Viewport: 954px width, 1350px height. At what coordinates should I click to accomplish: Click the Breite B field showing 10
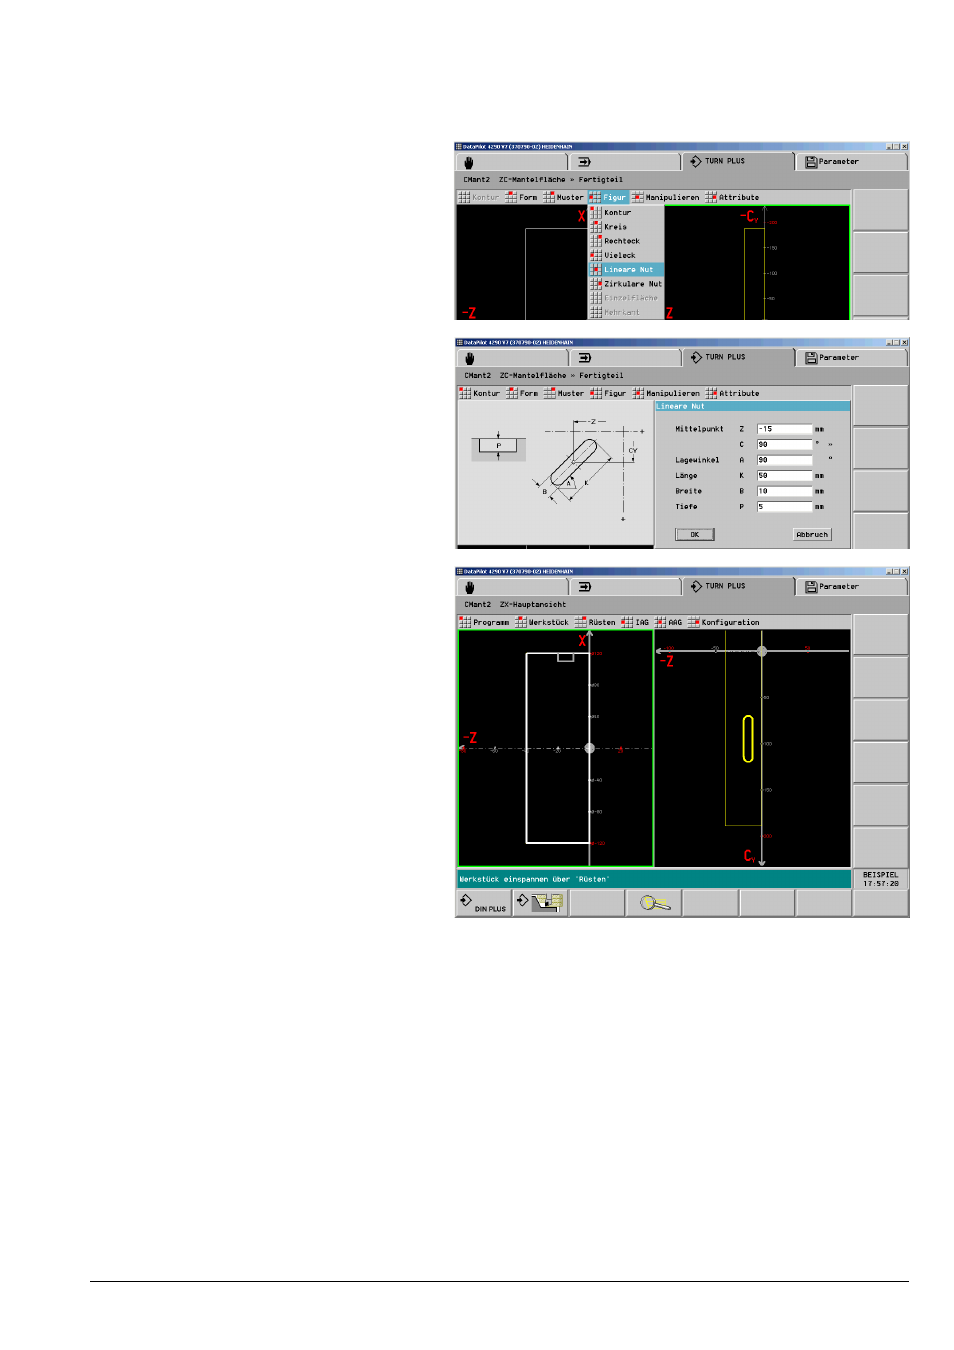pos(784,491)
